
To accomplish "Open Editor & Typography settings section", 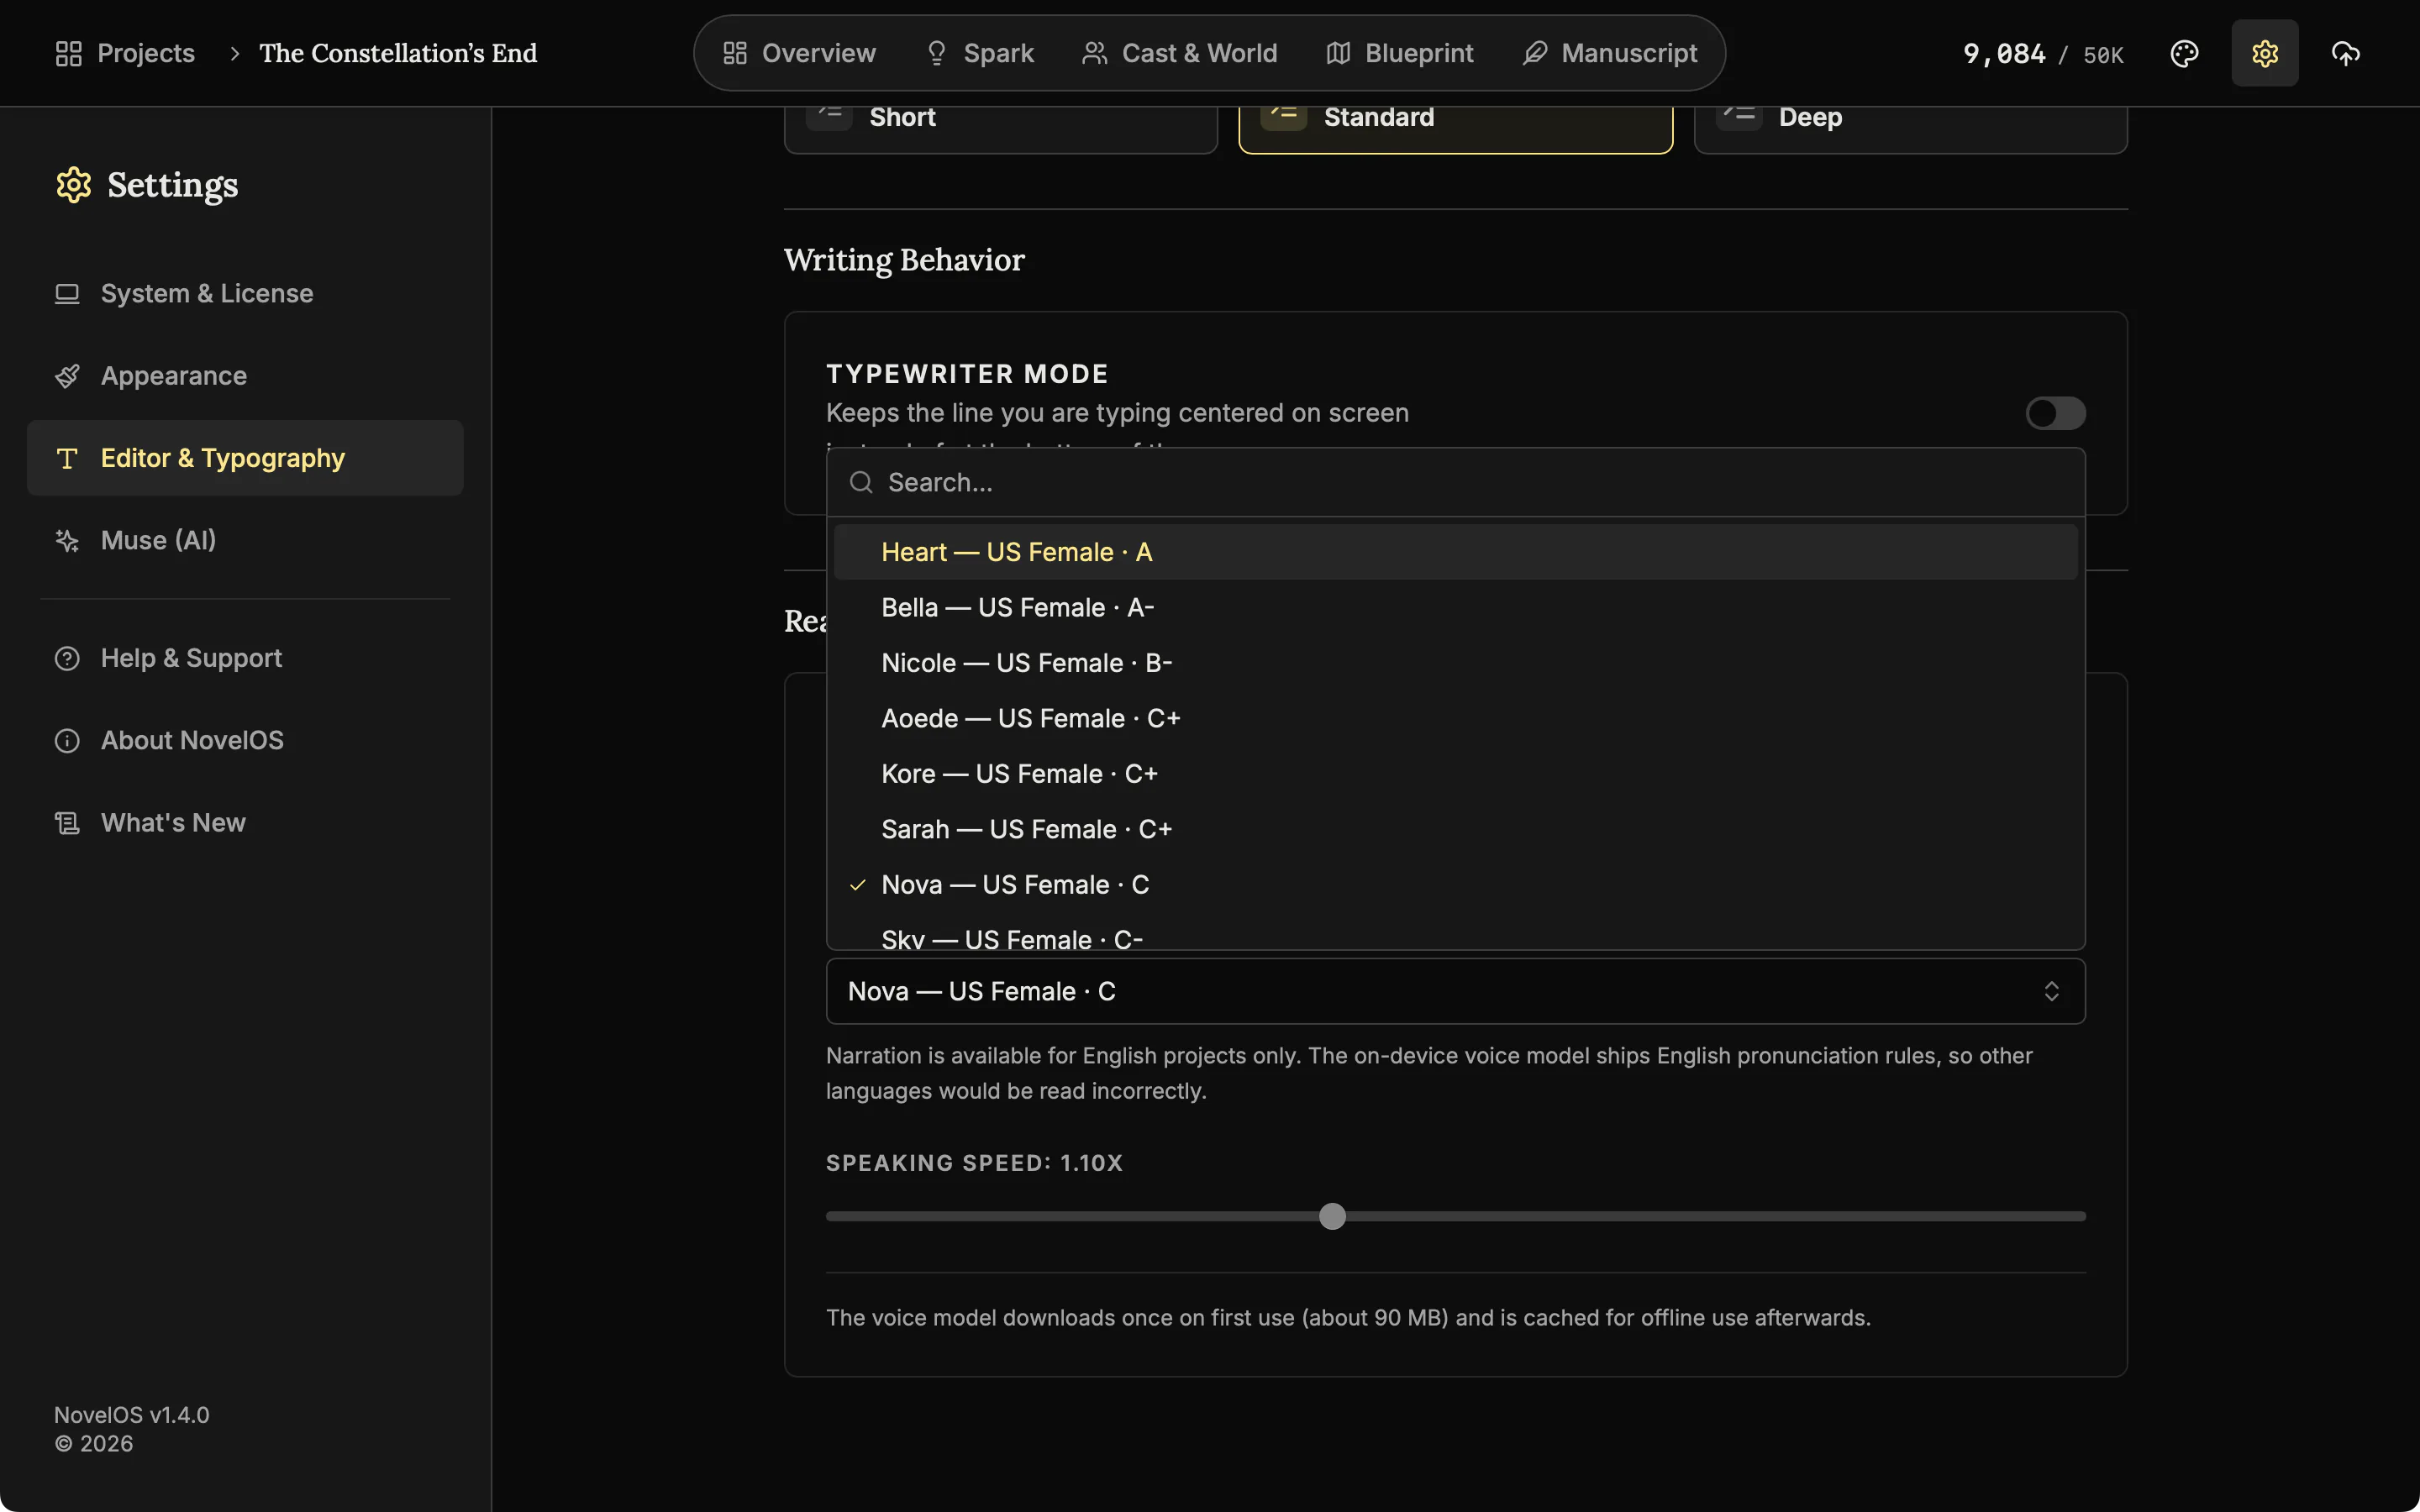I will click(245, 458).
